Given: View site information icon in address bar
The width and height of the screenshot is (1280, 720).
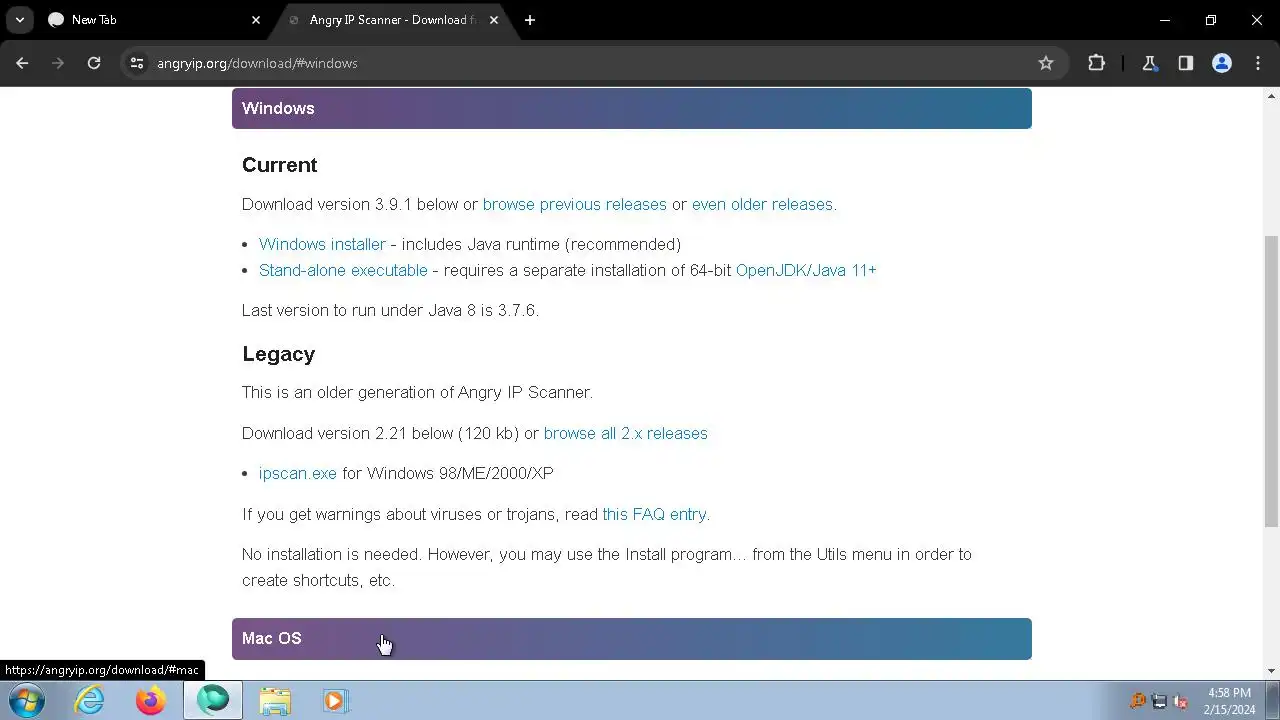Looking at the screenshot, I should [x=137, y=63].
